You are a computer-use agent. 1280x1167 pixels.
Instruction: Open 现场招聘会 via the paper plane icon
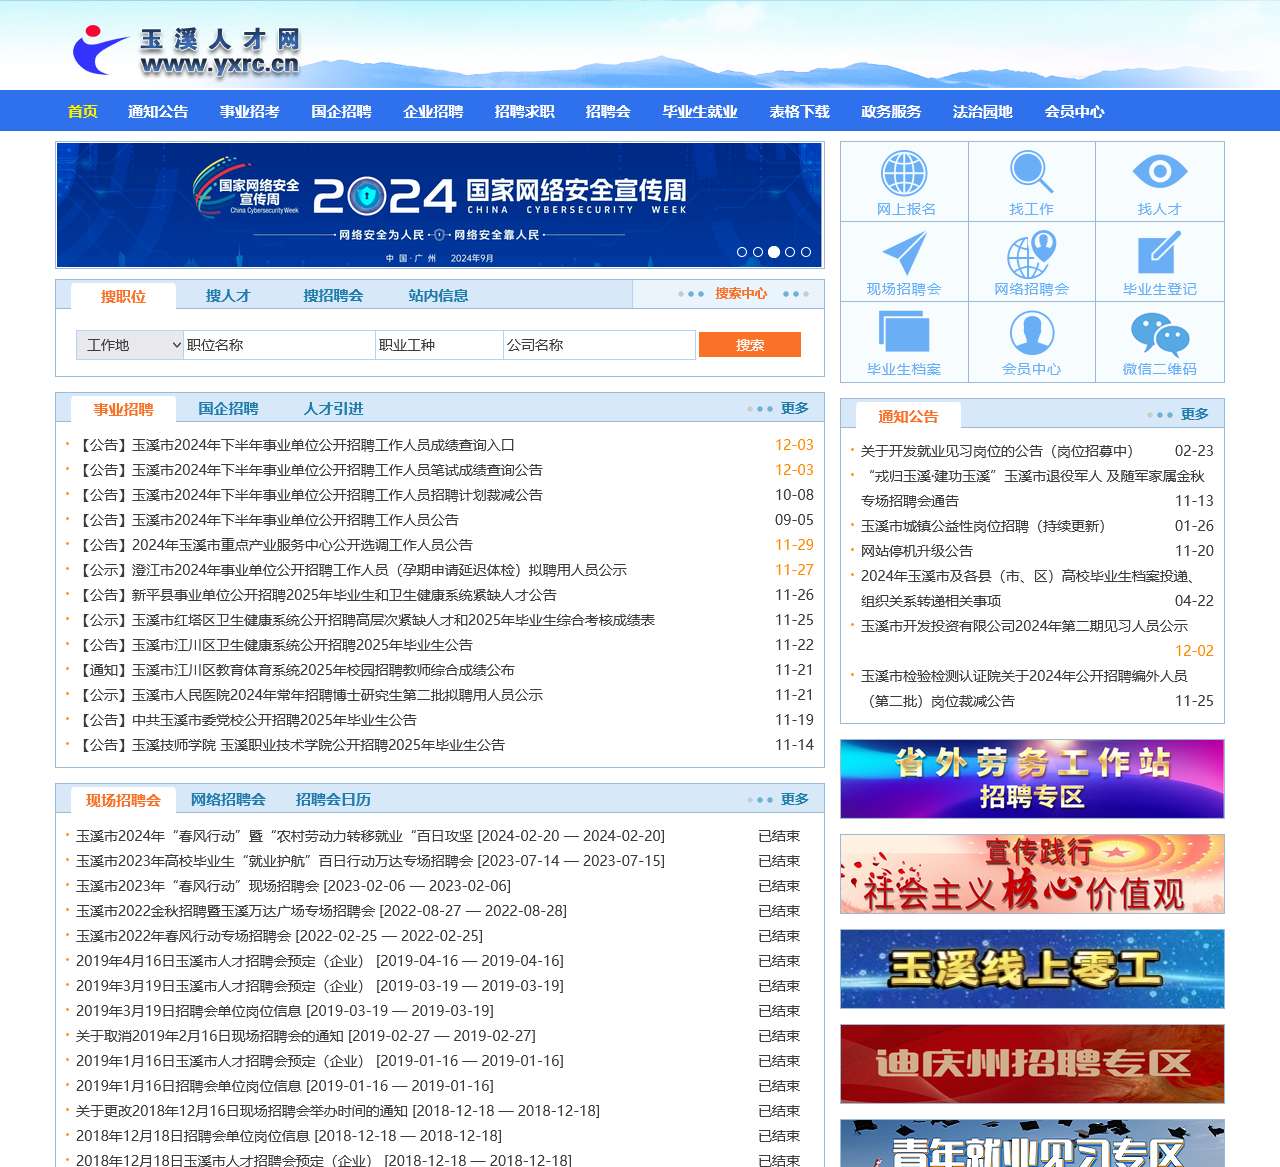[905, 261]
